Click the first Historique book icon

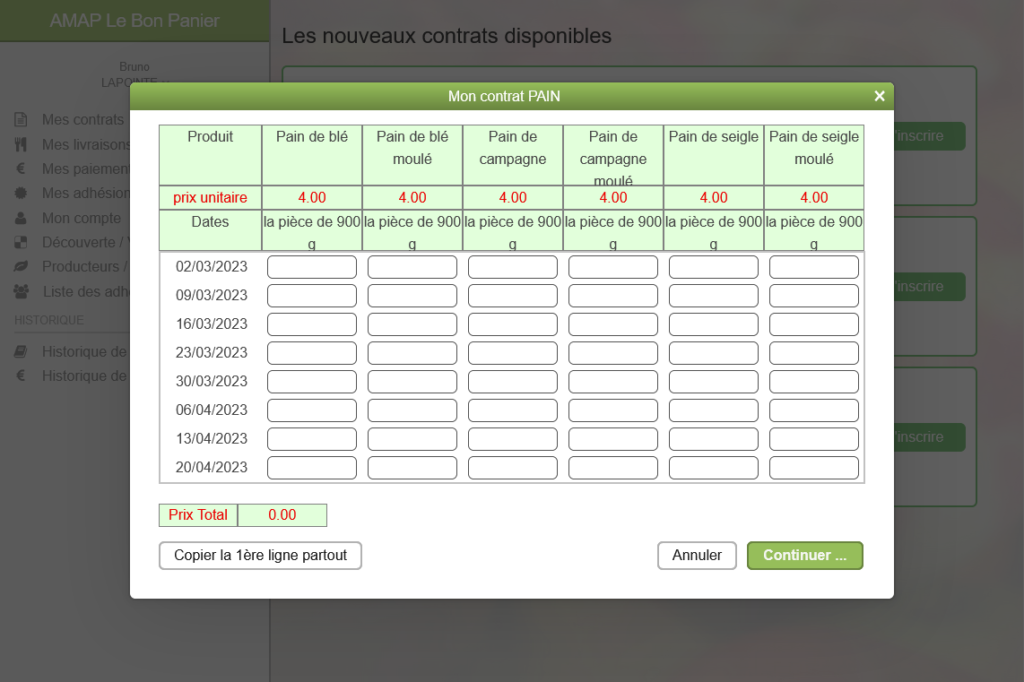point(20,352)
